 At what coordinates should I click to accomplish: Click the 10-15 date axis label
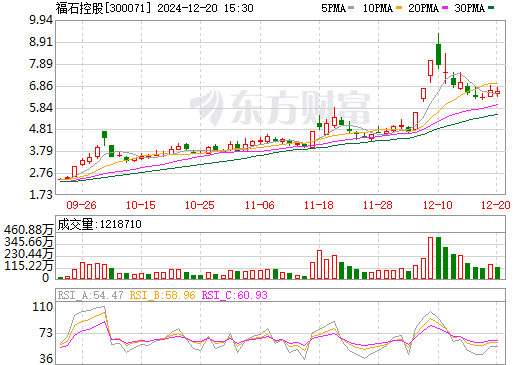[141, 205]
